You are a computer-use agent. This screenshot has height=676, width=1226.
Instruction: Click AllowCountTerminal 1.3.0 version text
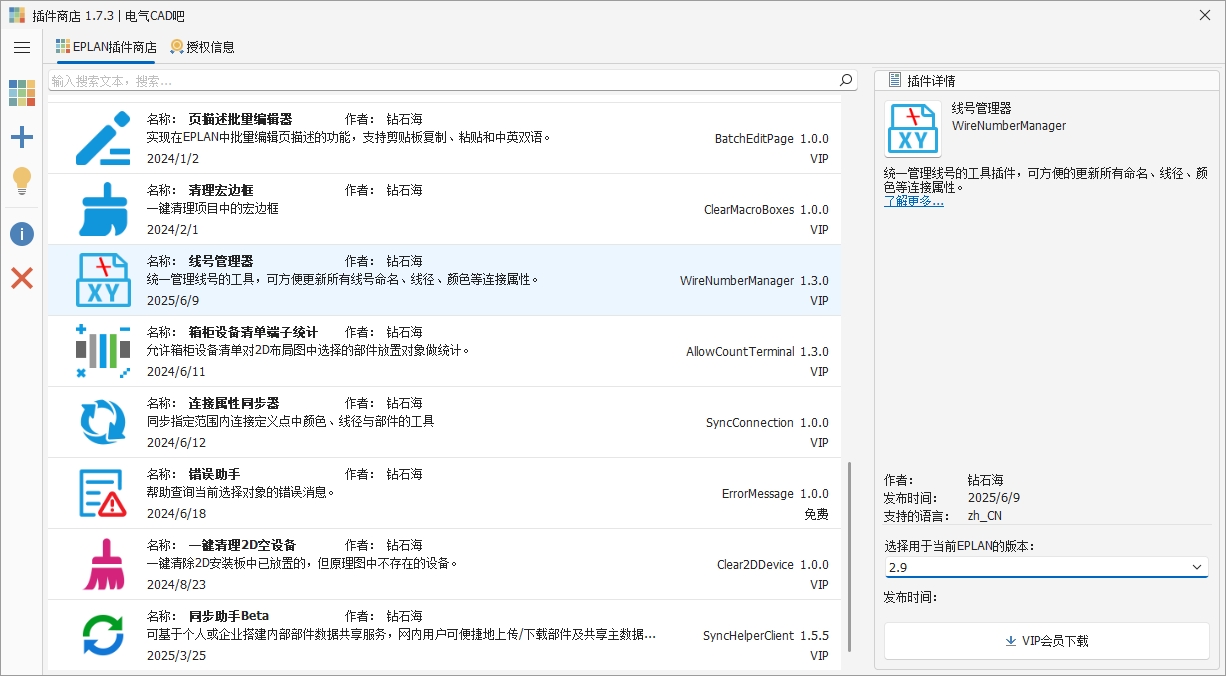click(757, 352)
